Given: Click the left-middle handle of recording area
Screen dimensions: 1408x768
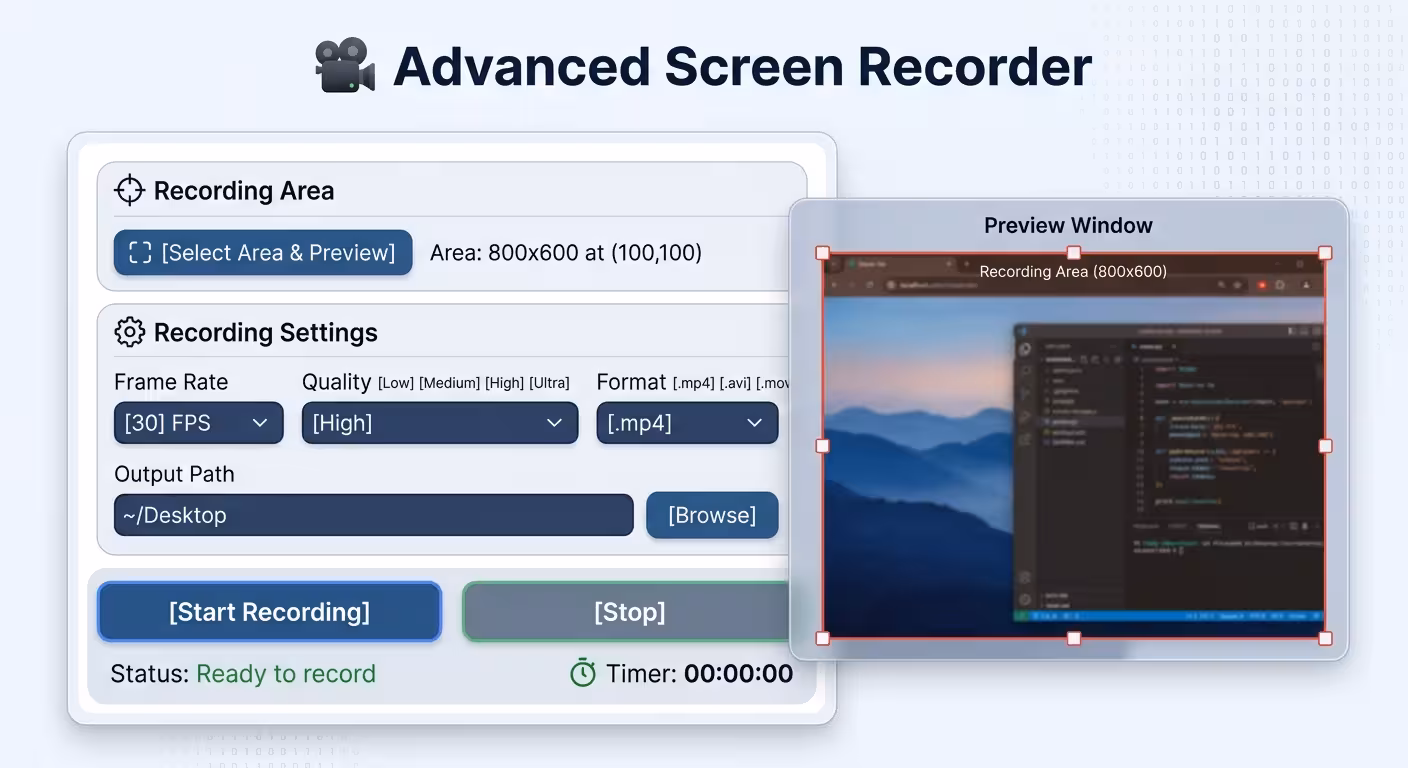Looking at the screenshot, I should click(x=823, y=446).
